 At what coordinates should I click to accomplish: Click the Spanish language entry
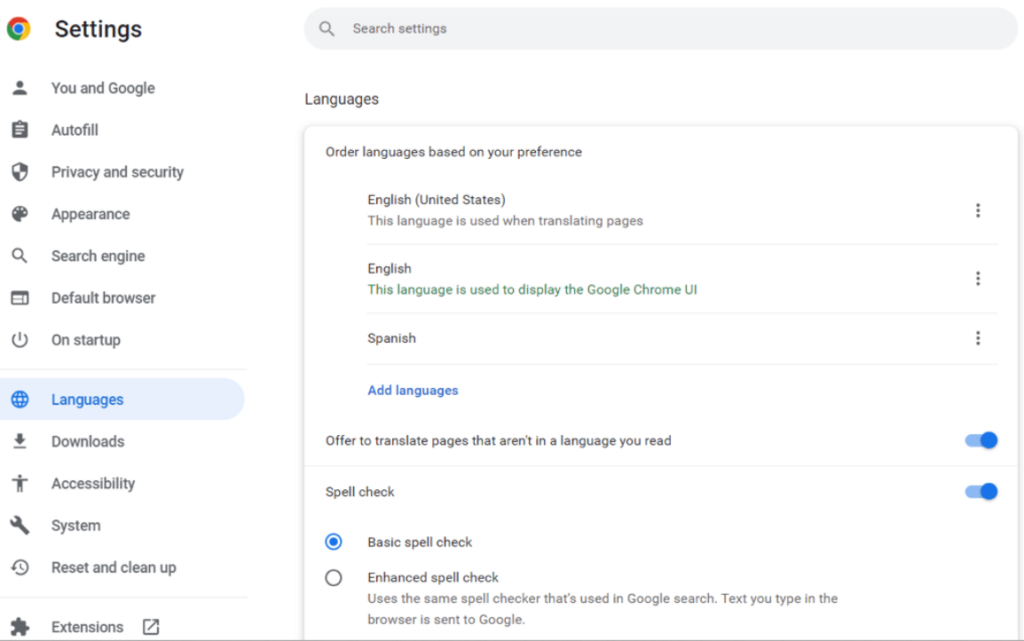pos(392,338)
